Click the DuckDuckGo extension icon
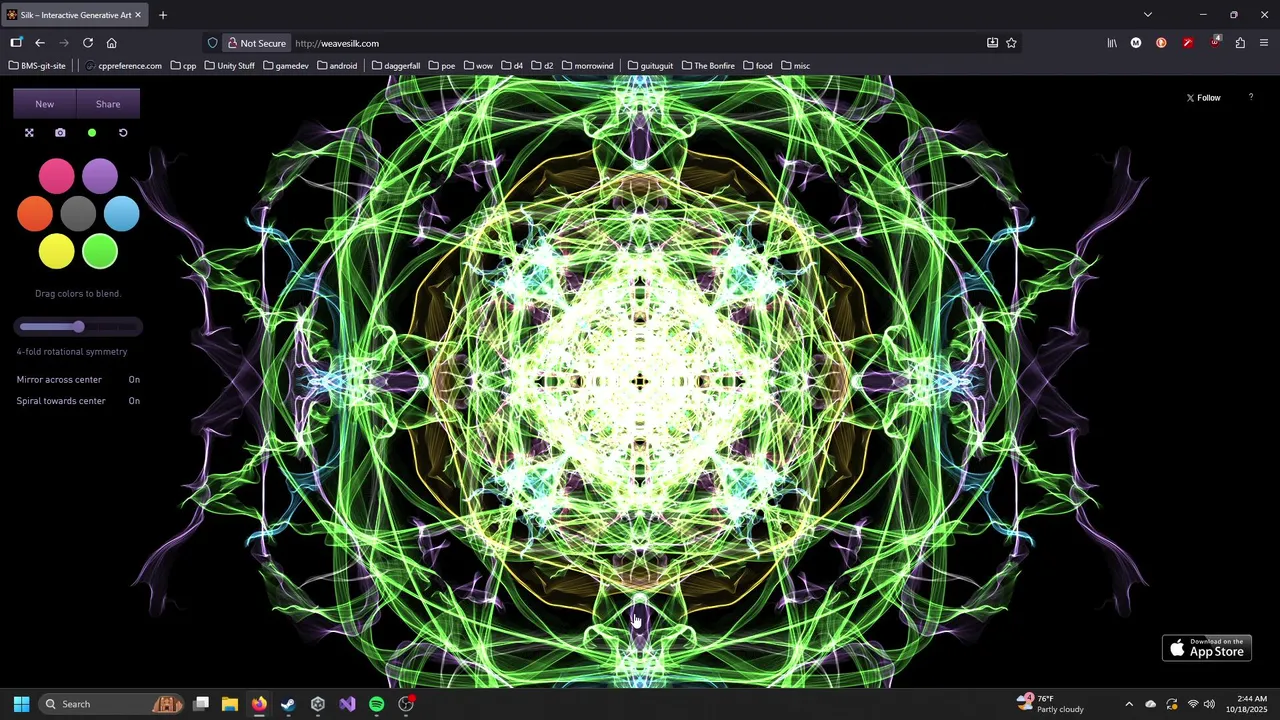1280x720 pixels. tap(1161, 43)
